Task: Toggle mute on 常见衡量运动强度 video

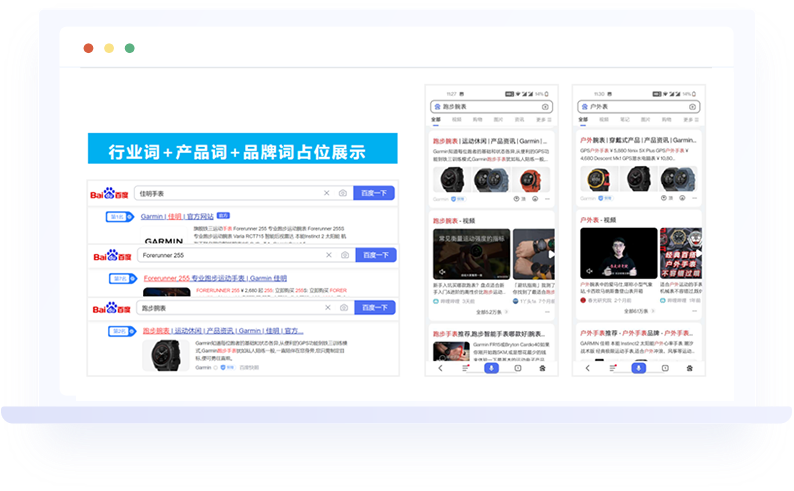Action: (x=442, y=272)
